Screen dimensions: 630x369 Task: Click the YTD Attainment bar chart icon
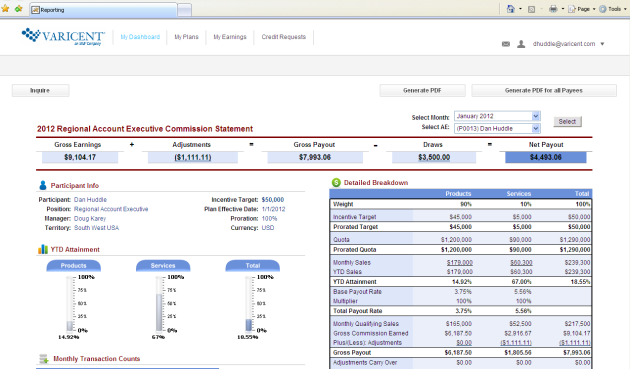(43, 249)
